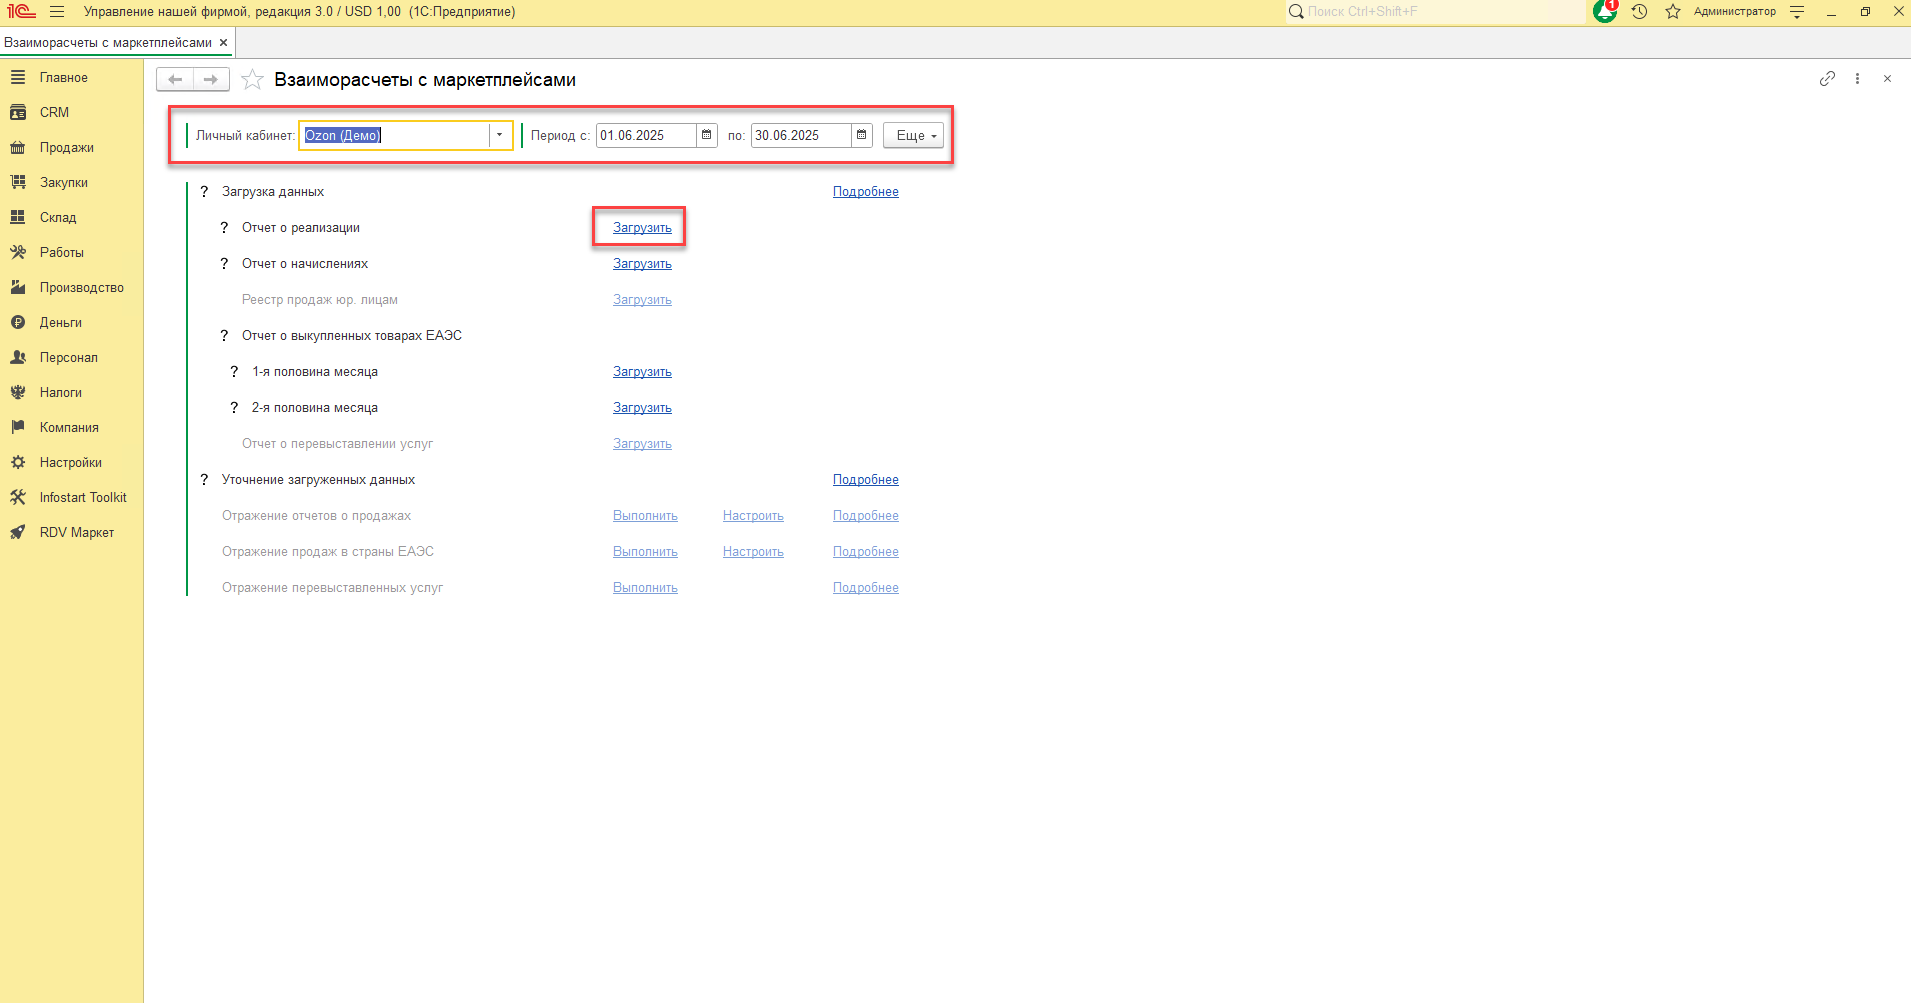Expand the Личный кабинет dropdown

coord(499,135)
